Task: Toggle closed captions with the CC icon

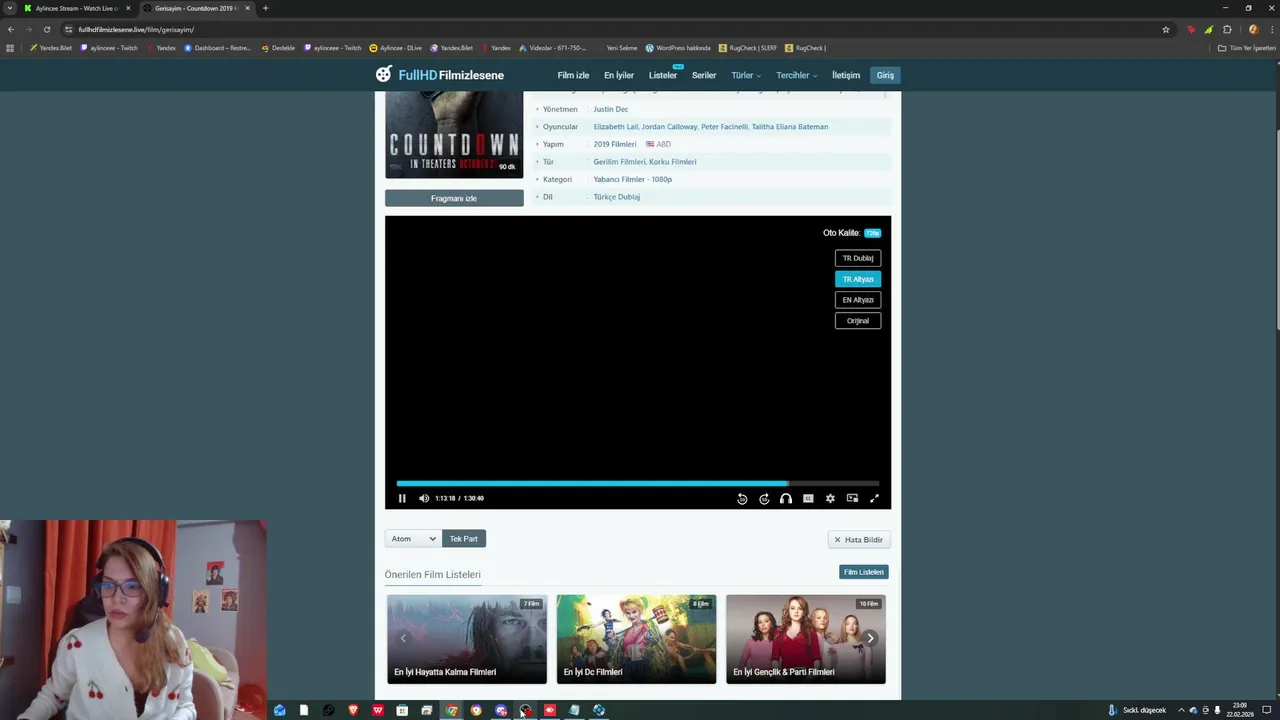Action: pyautogui.click(x=808, y=498)
